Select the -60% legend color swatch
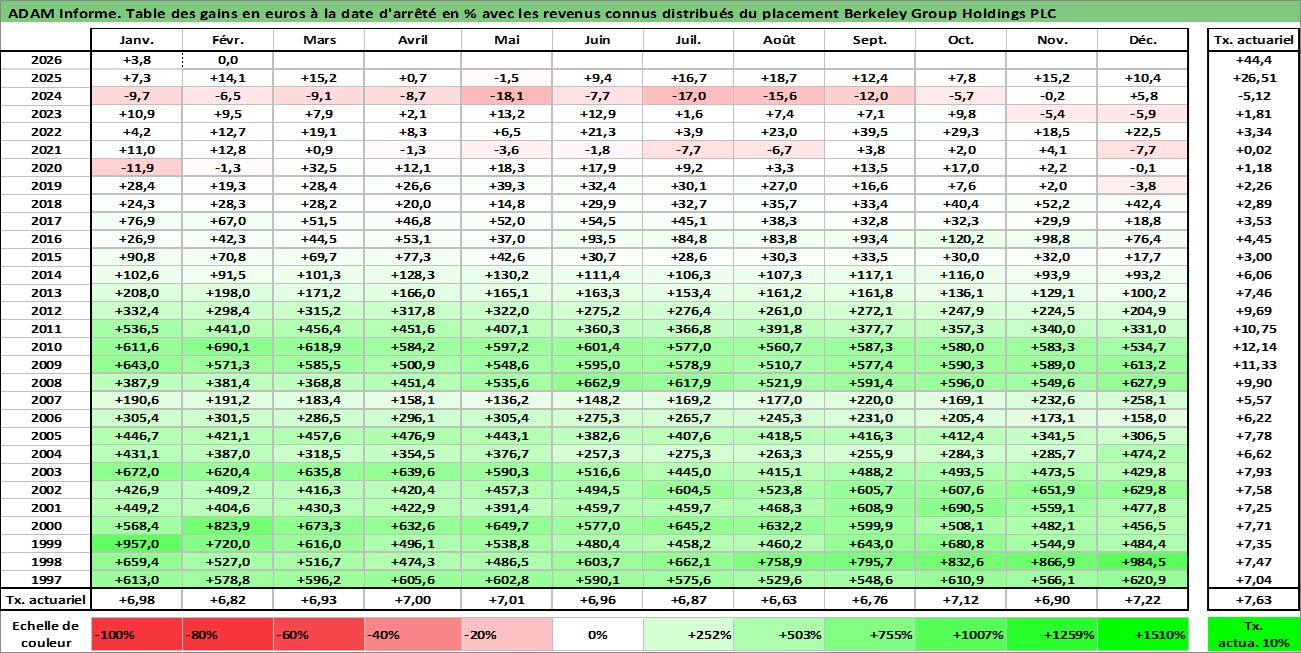1301x653 pixels. tap(318, 634)
